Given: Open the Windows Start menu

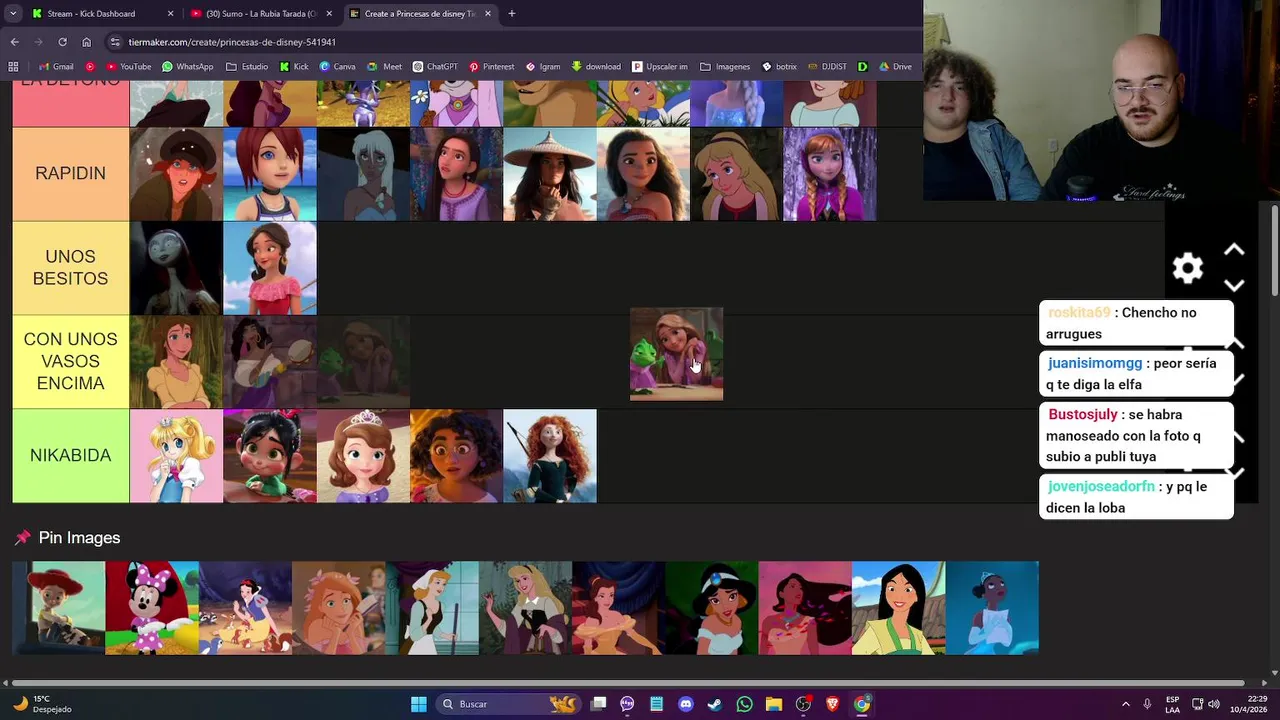Looking at the screenshot, I should pos(419,704).
